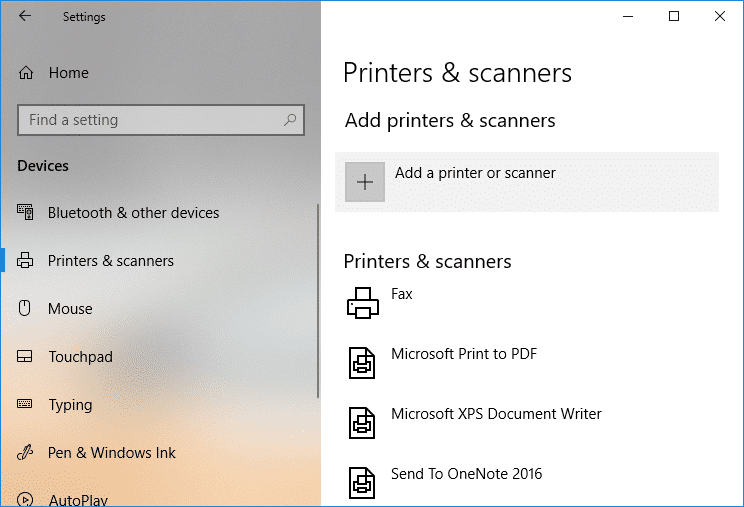Select the Touchpad sidebar icon
Image resolution: width=744 pixels, height=507 pixels.
pyautogui.click(x=25, y=356)
